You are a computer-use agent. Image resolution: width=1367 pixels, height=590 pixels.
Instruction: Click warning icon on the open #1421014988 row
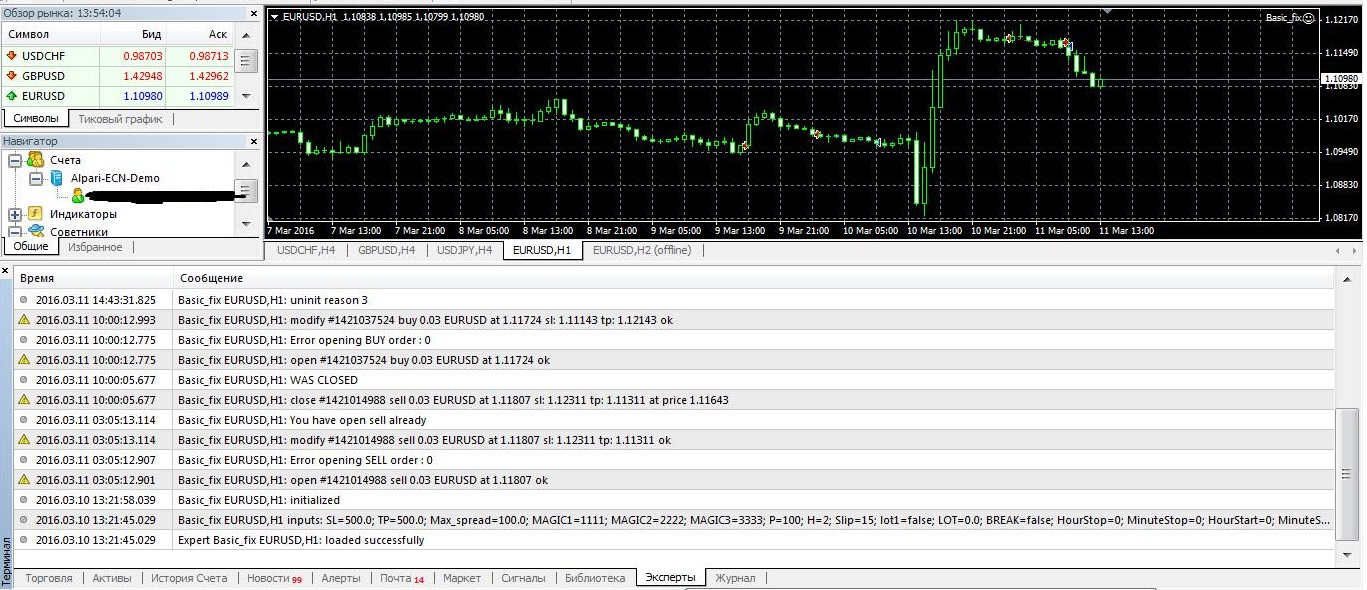coord(24,480)
